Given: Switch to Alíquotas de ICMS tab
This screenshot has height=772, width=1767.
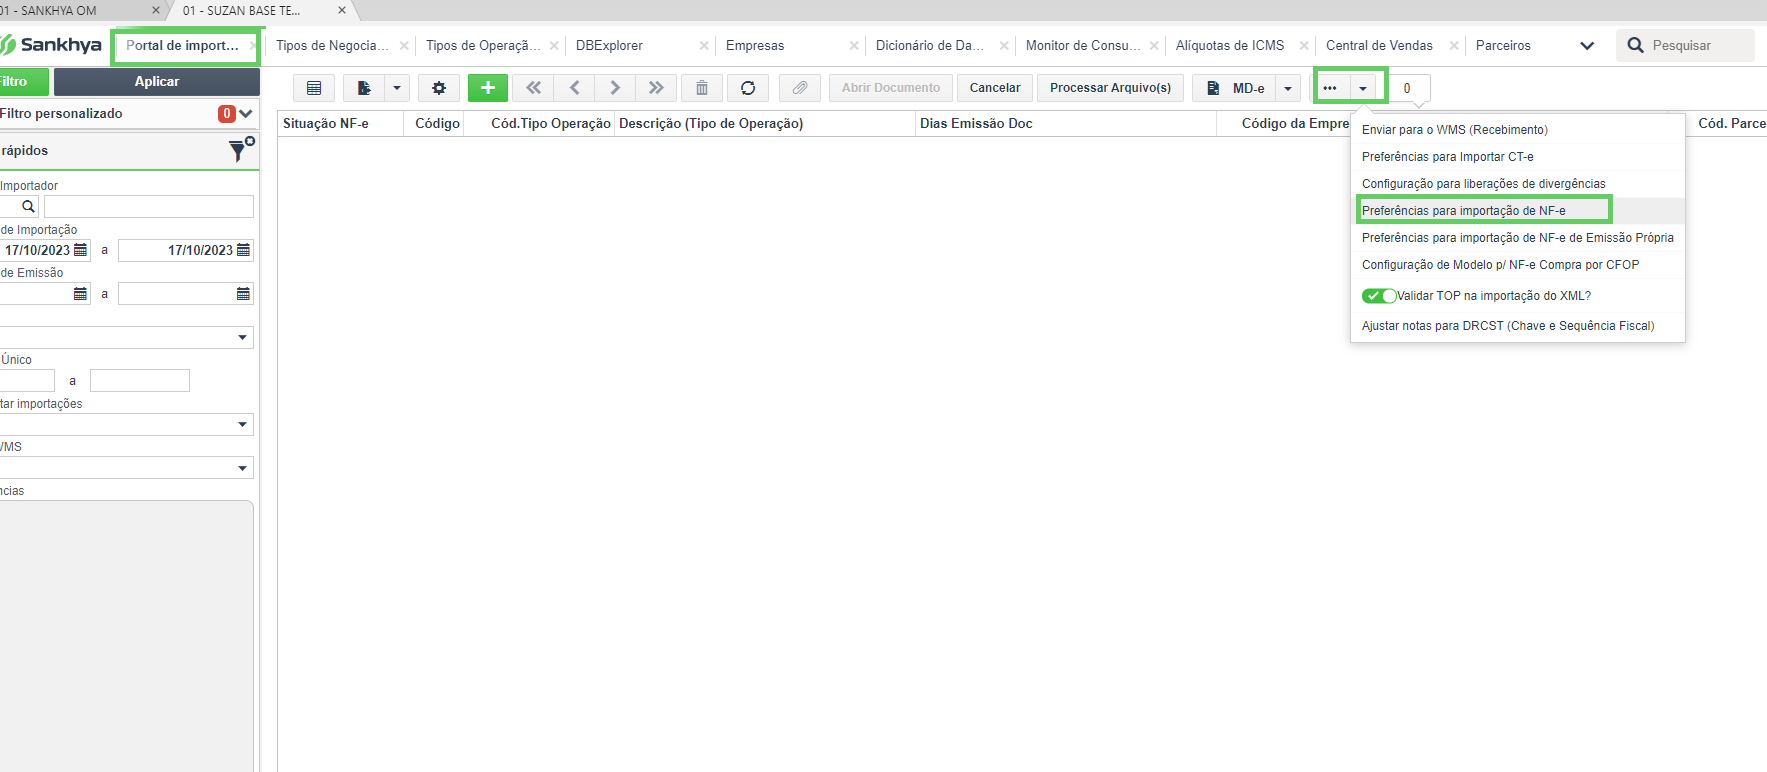Looking at the screenshot, I should [x=1230, y=46].
